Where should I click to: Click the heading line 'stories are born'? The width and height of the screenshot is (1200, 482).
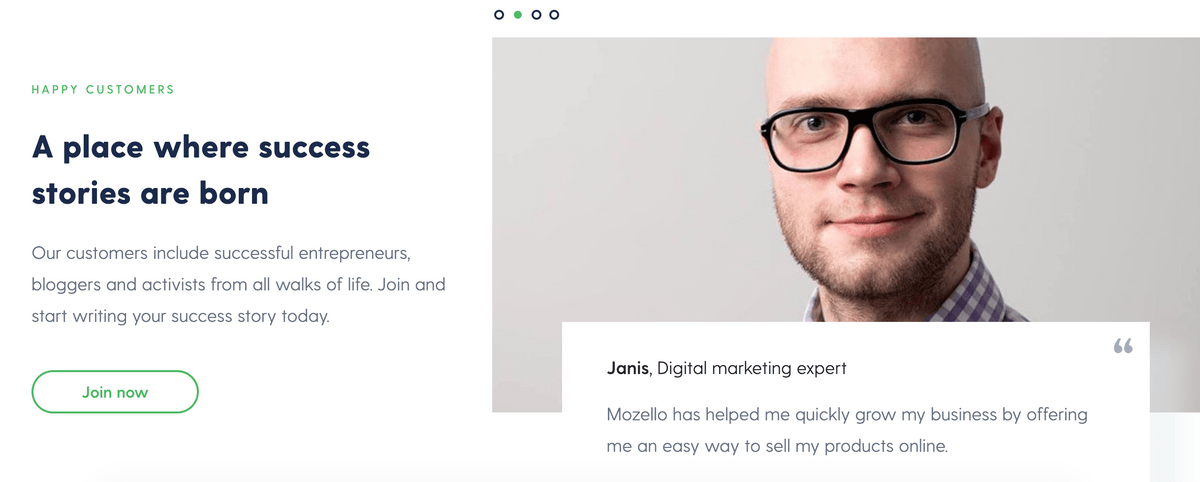(150, 192)
